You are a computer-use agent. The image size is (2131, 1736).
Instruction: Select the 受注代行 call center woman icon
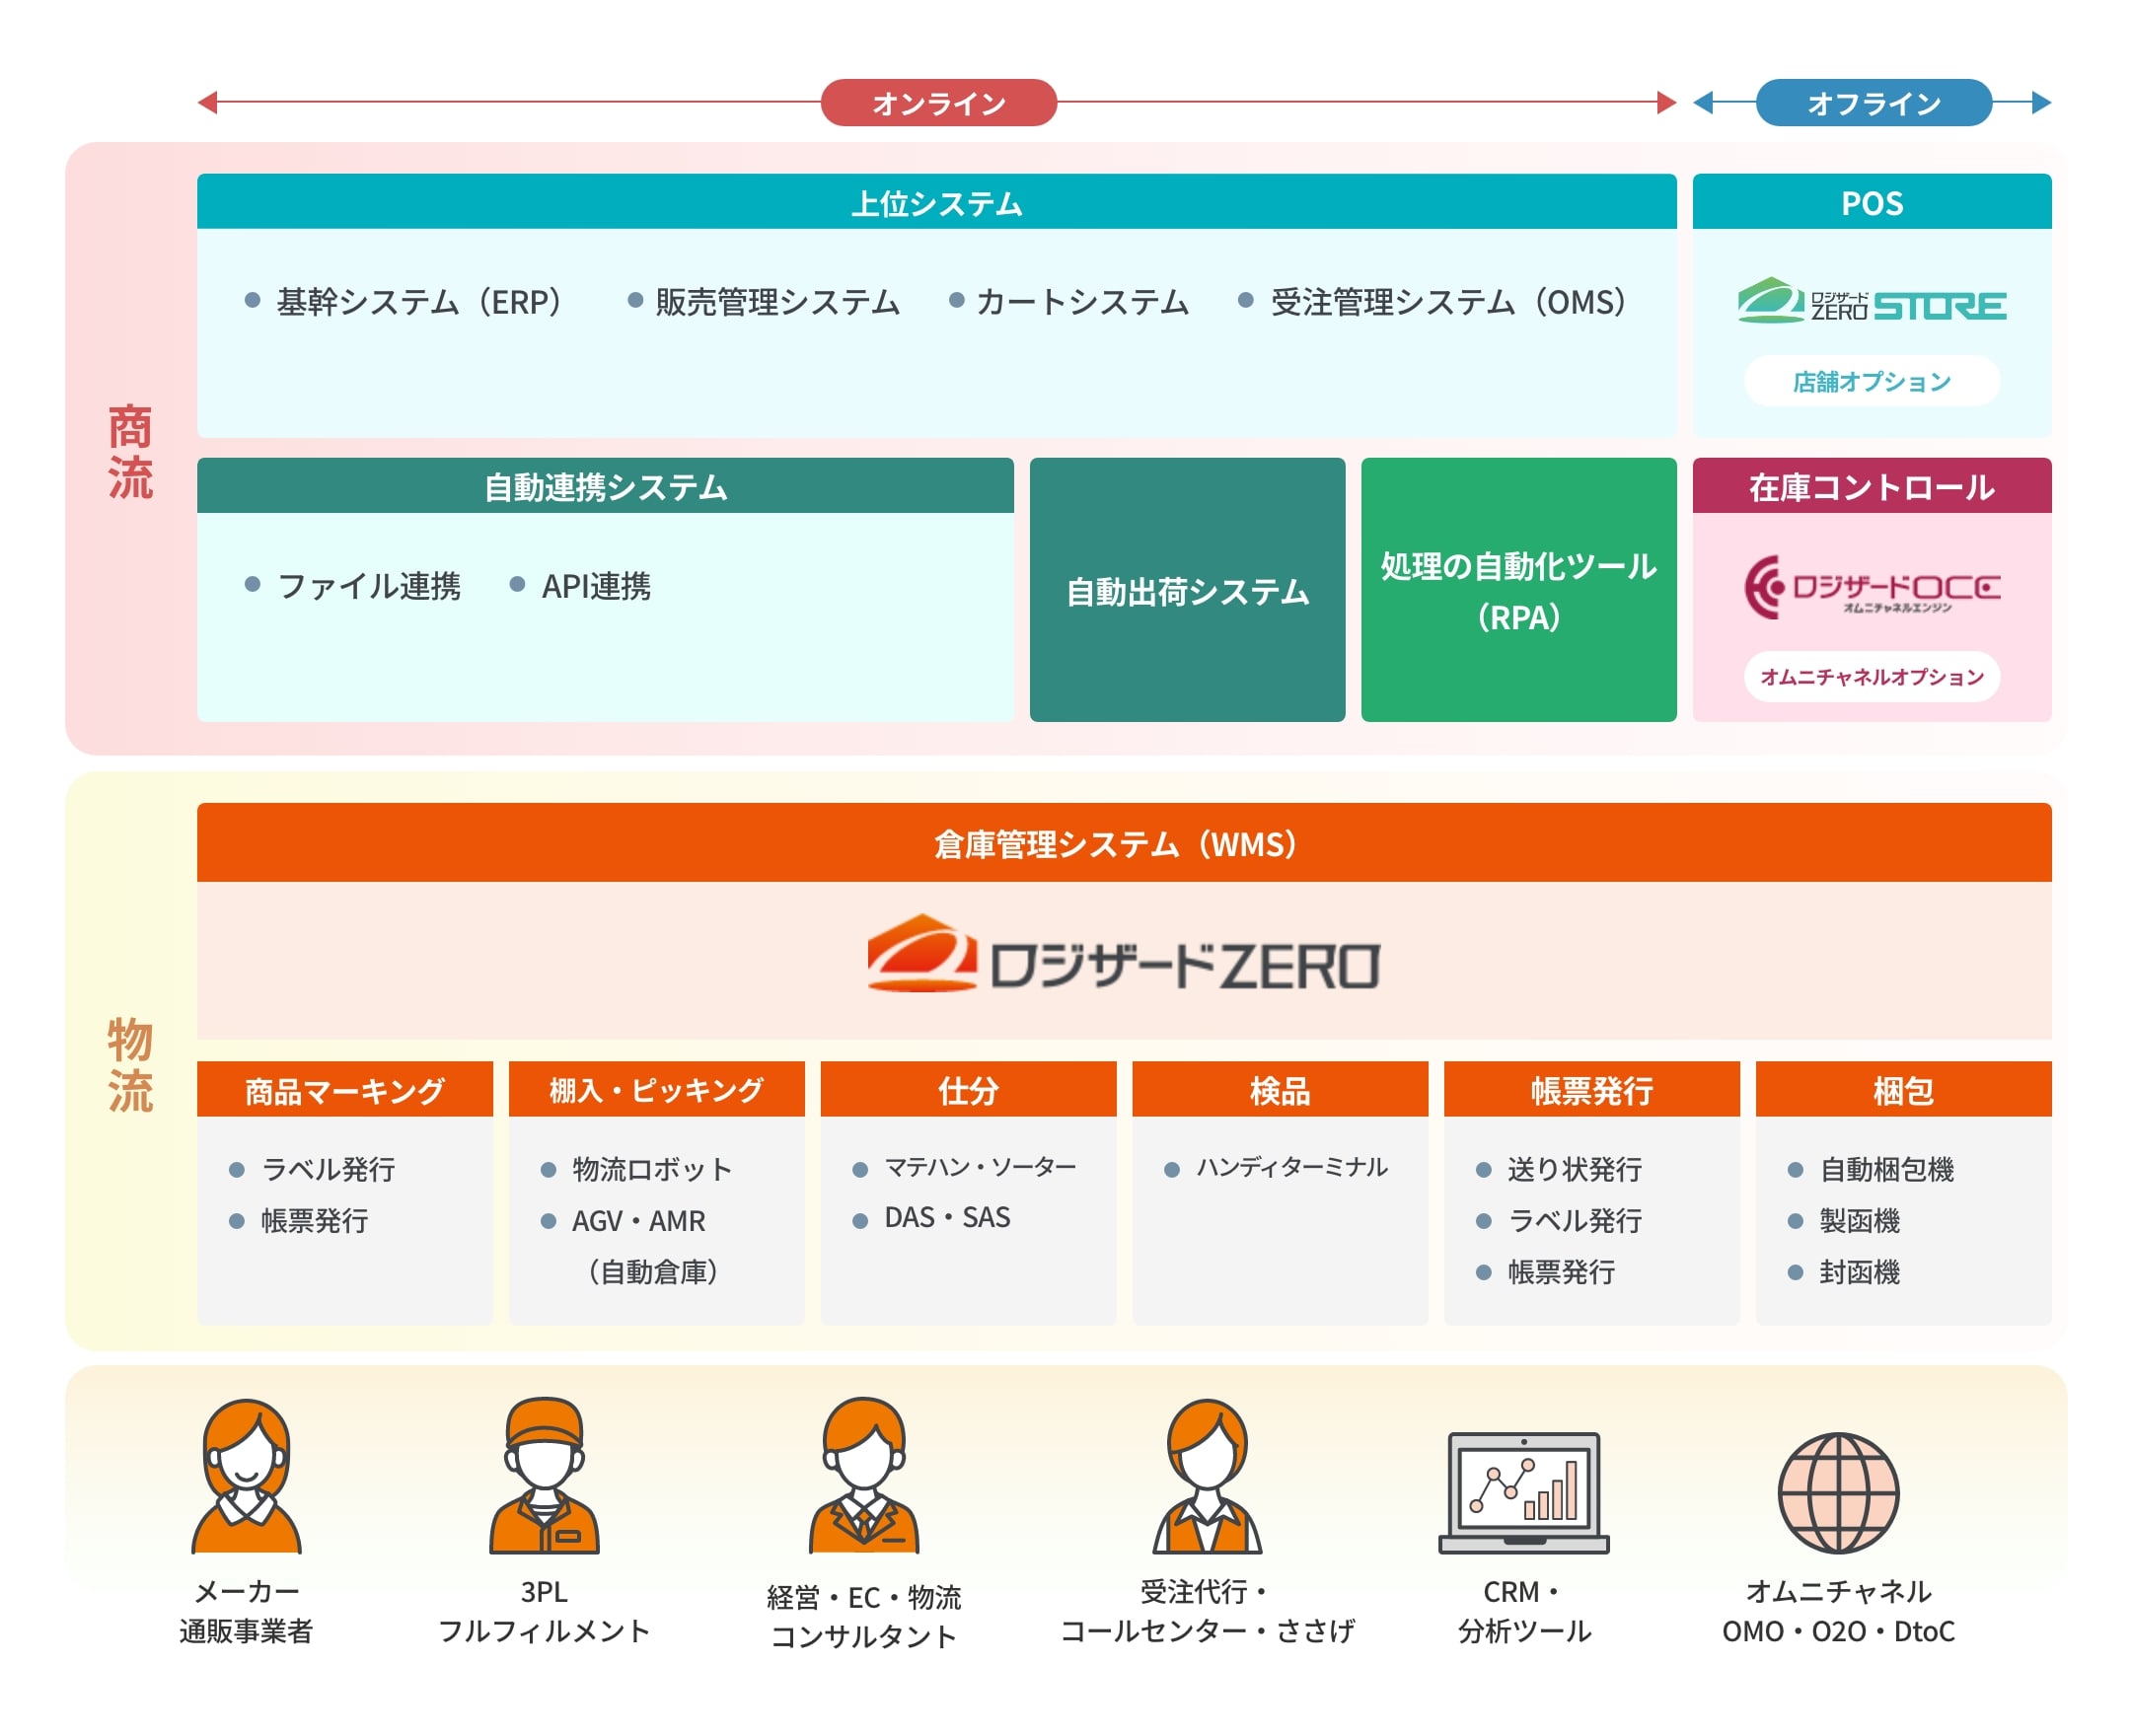[1207, 1476]
